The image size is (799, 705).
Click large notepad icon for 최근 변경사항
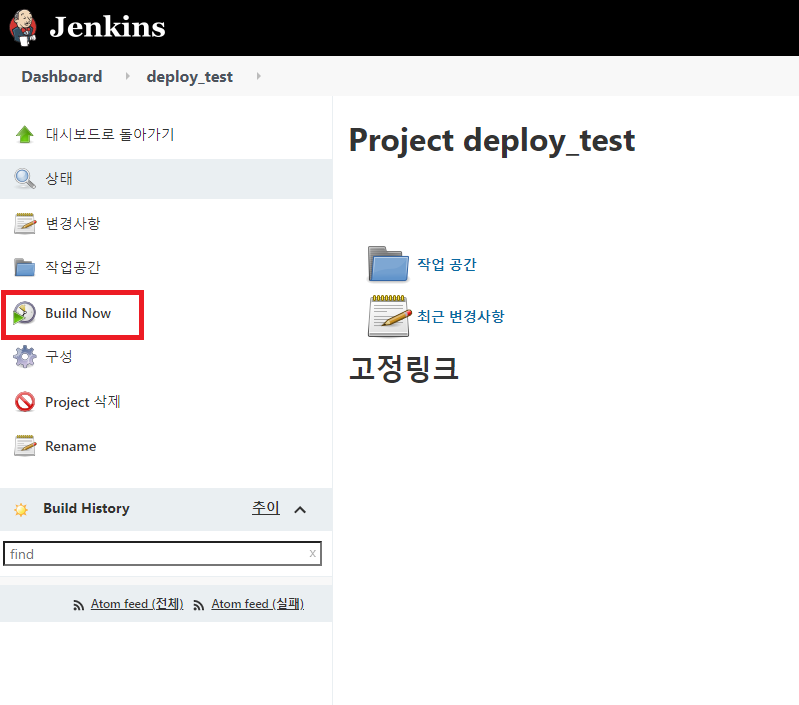click(x=389, y=316)
